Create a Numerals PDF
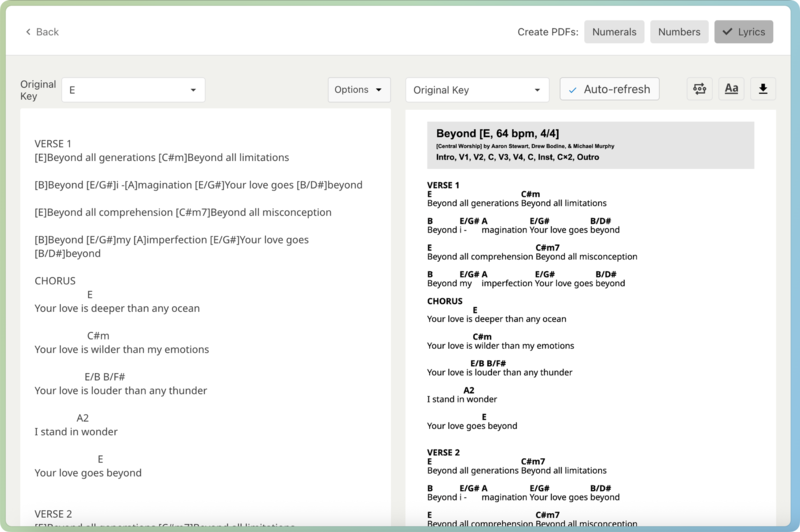Screen dimensions: 800x532 [614, 32]
